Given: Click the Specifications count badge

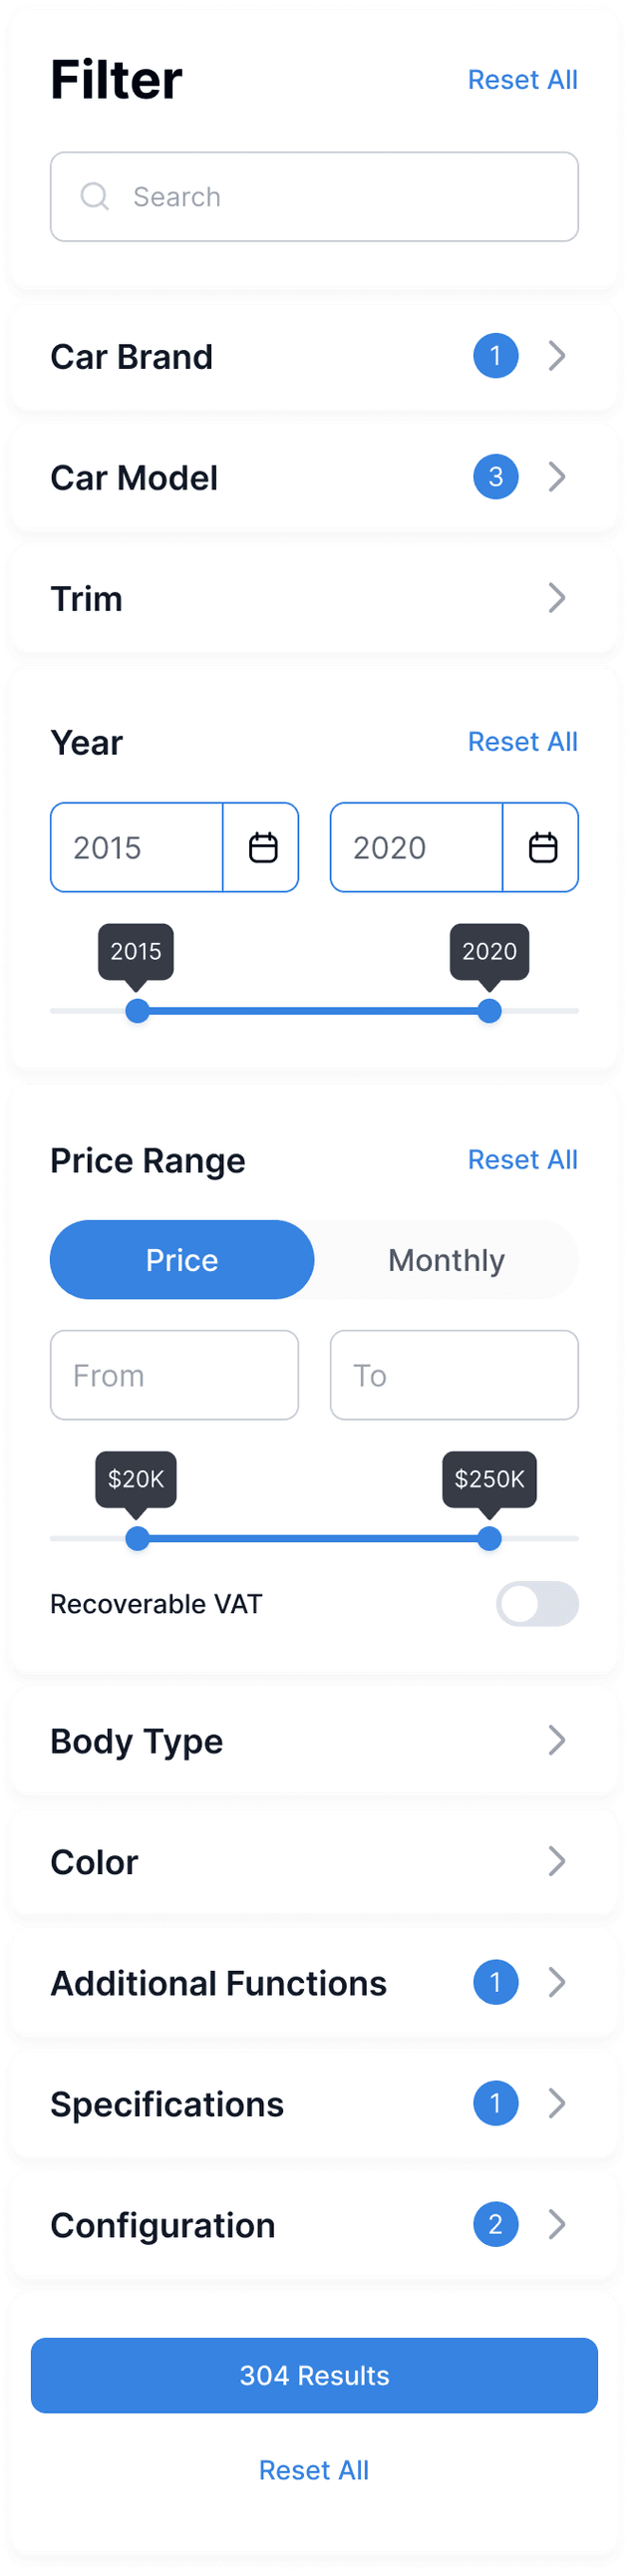Looking at the screenshot, I should point(495,2103).
